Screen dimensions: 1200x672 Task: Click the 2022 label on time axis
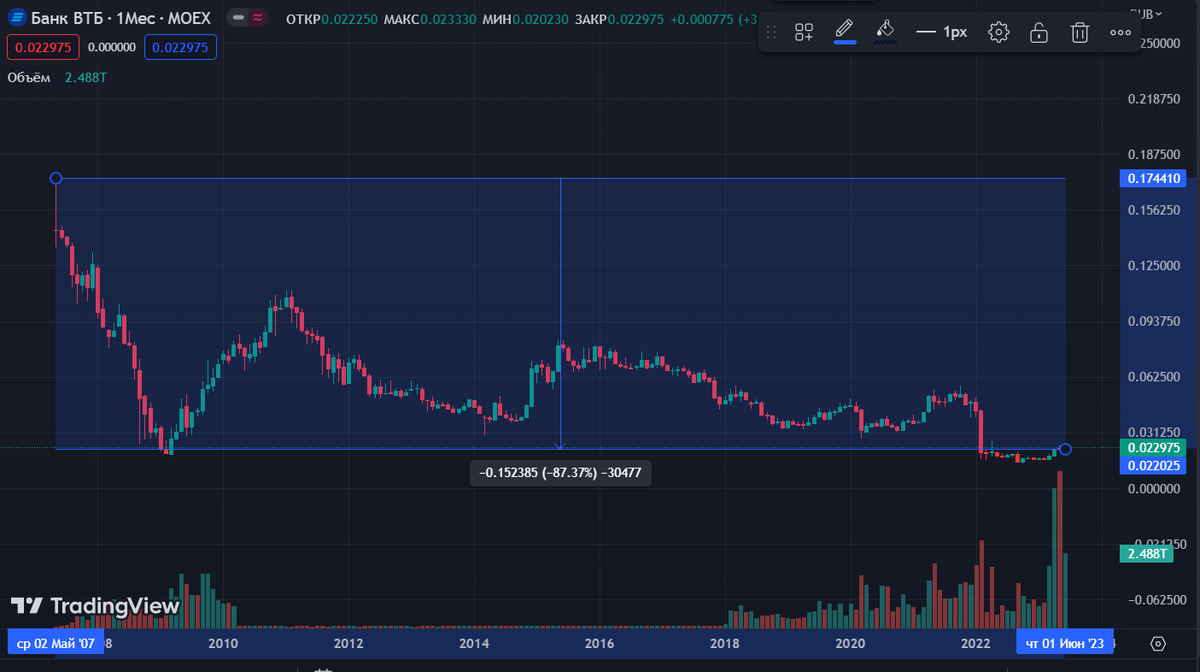point(976,643)
